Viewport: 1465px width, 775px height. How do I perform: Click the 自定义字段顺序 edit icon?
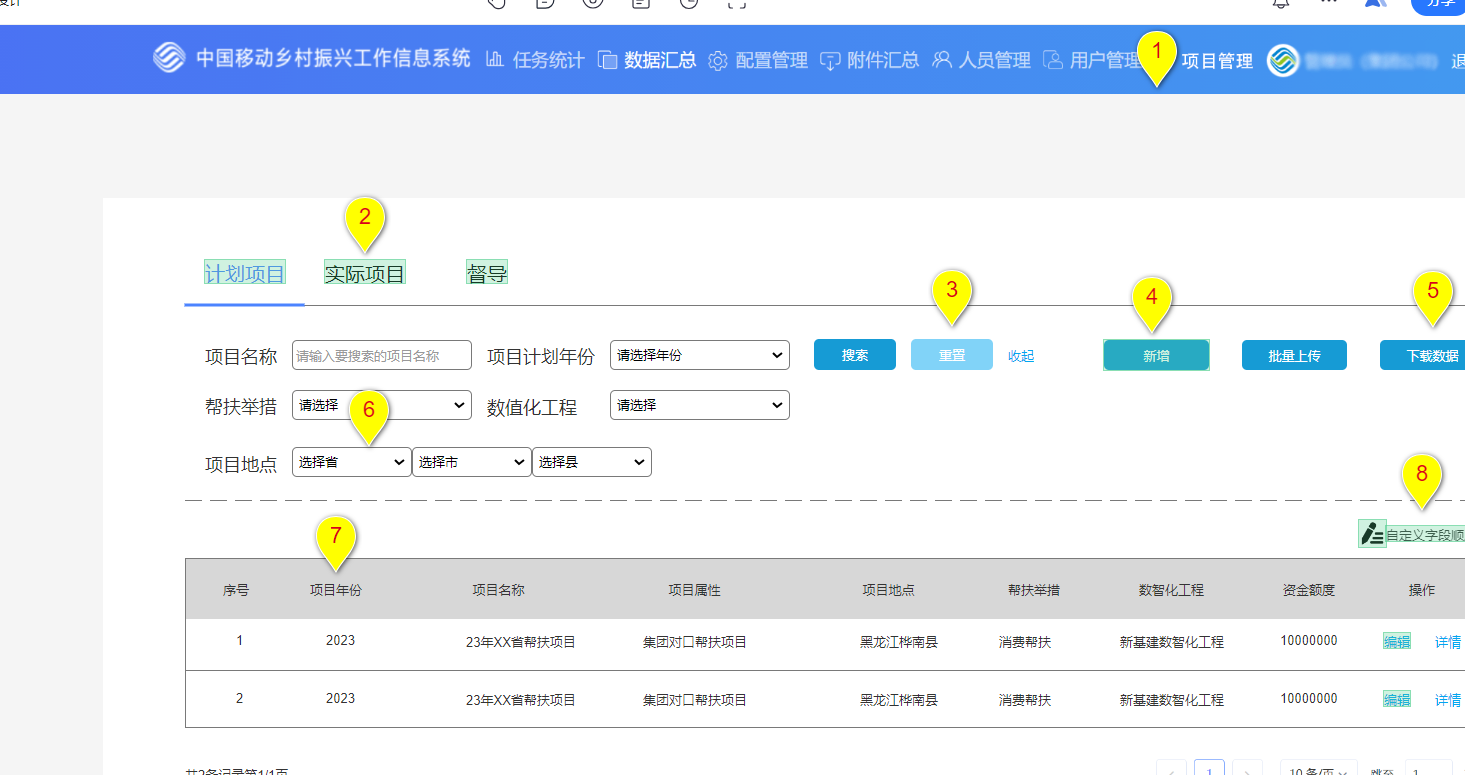[x=1372, y=534]
